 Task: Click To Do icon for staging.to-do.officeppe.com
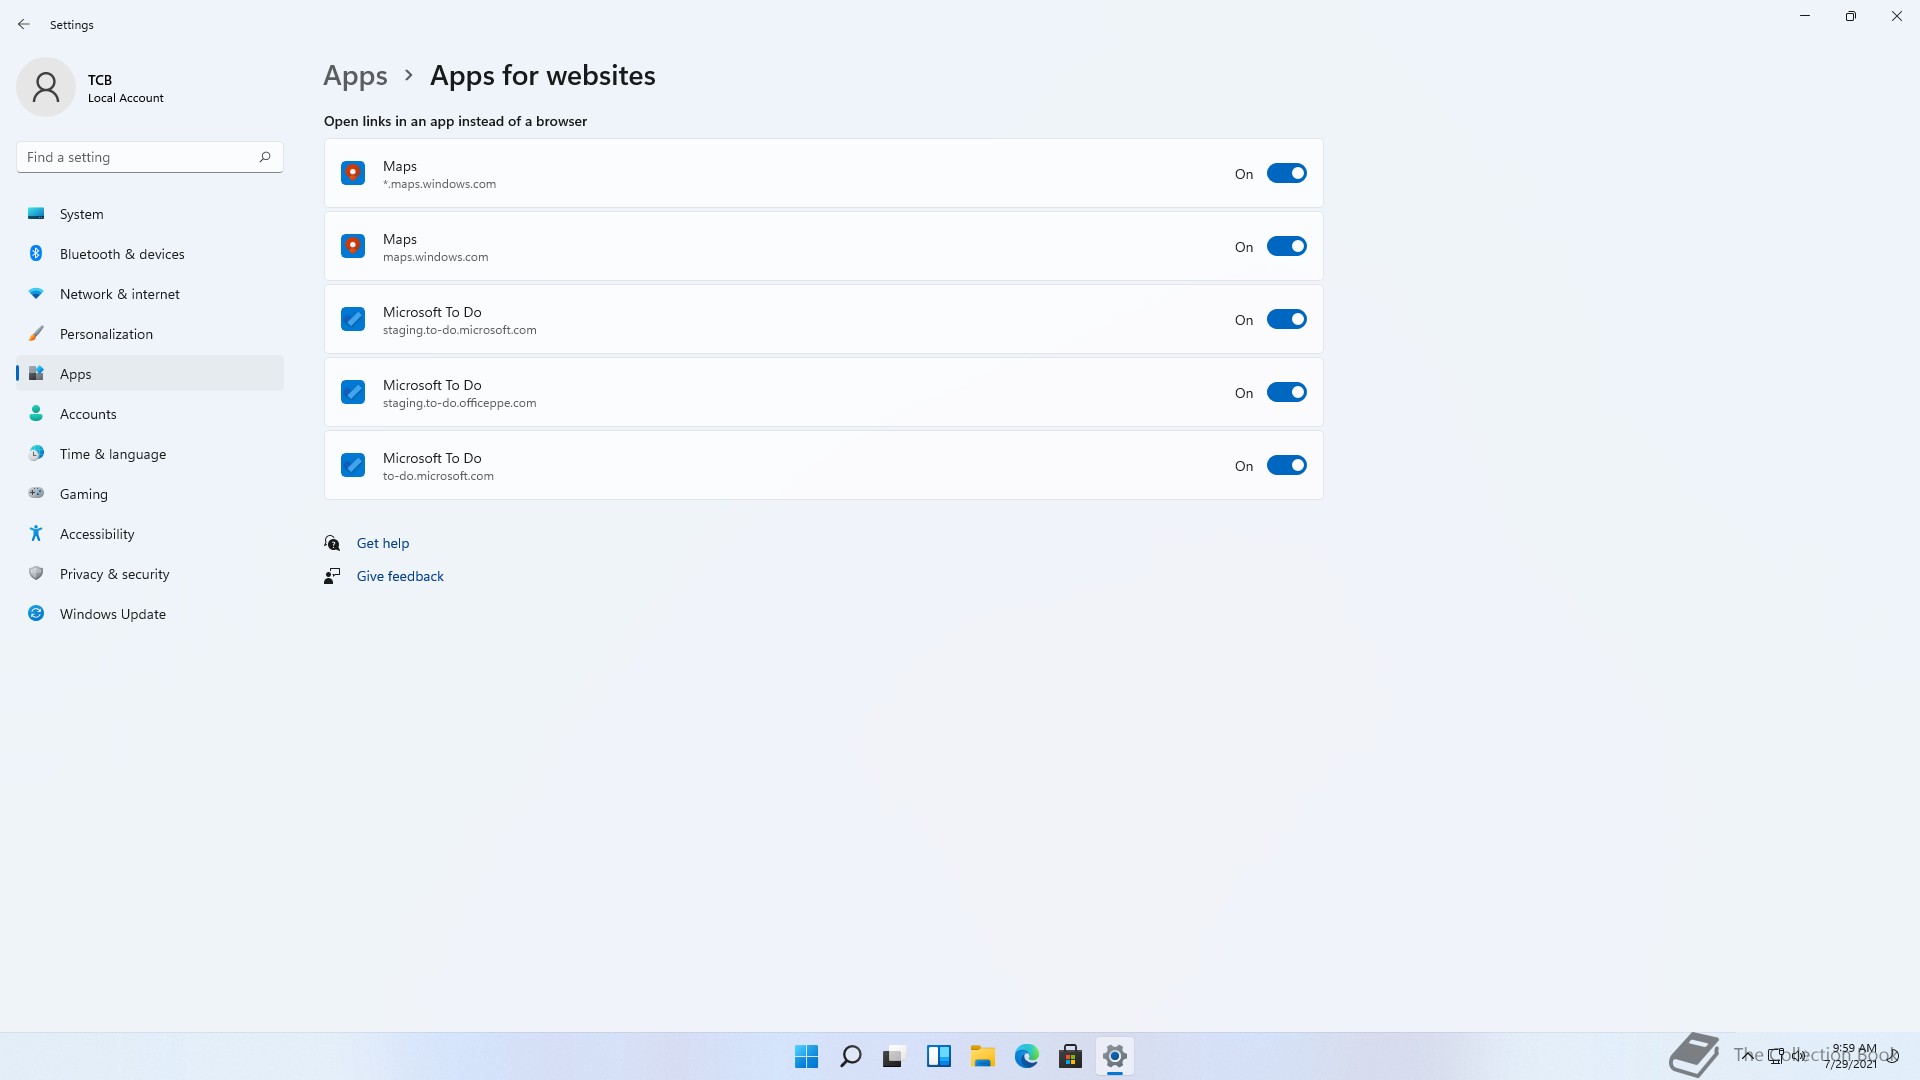coord(353,392)
